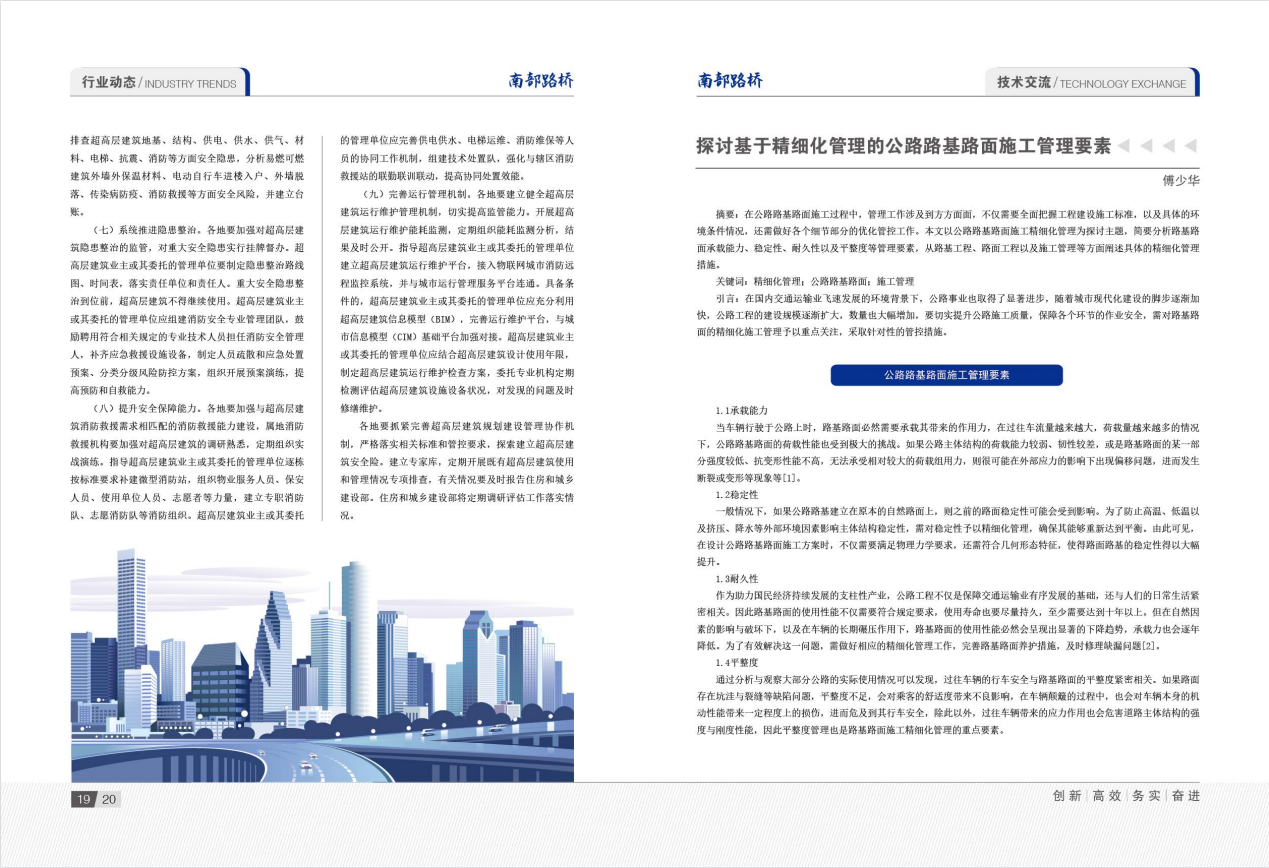Select the heading '1.2稳定性'
This screenshot has width=1269, height=868.
737,495
